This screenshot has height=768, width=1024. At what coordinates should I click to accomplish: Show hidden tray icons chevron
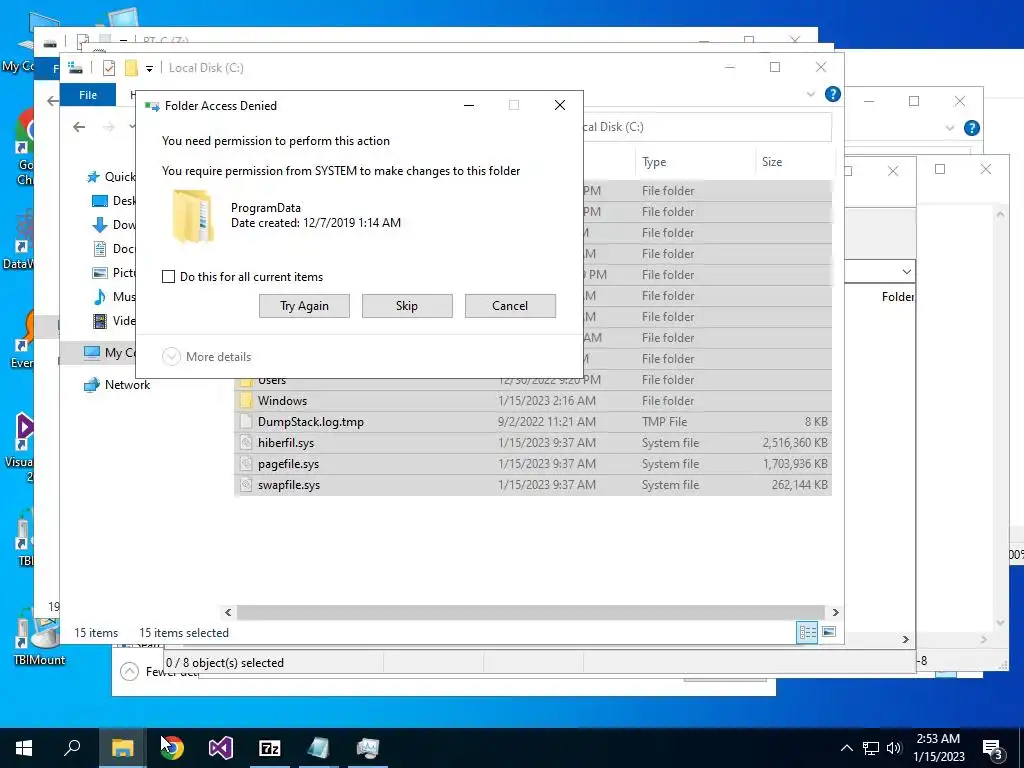point(846,748)
